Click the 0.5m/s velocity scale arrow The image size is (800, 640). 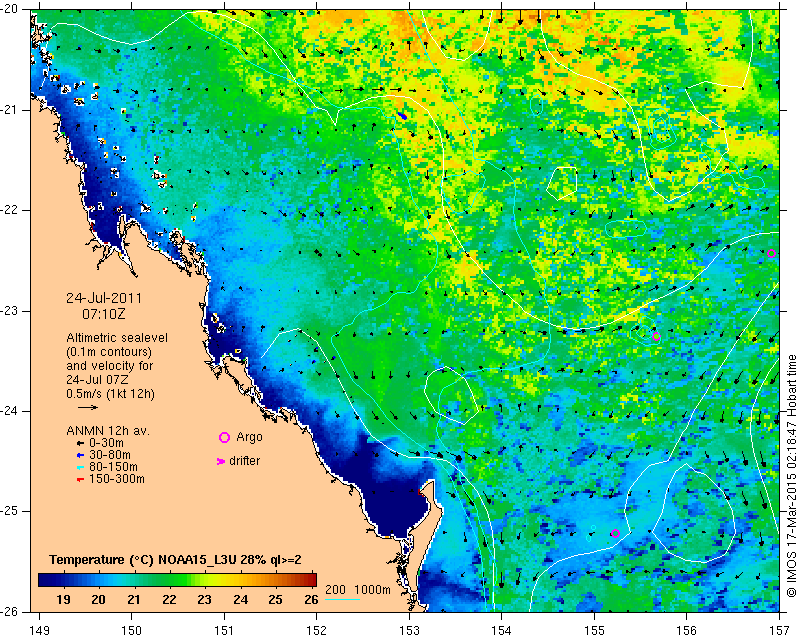click(88, 407)
